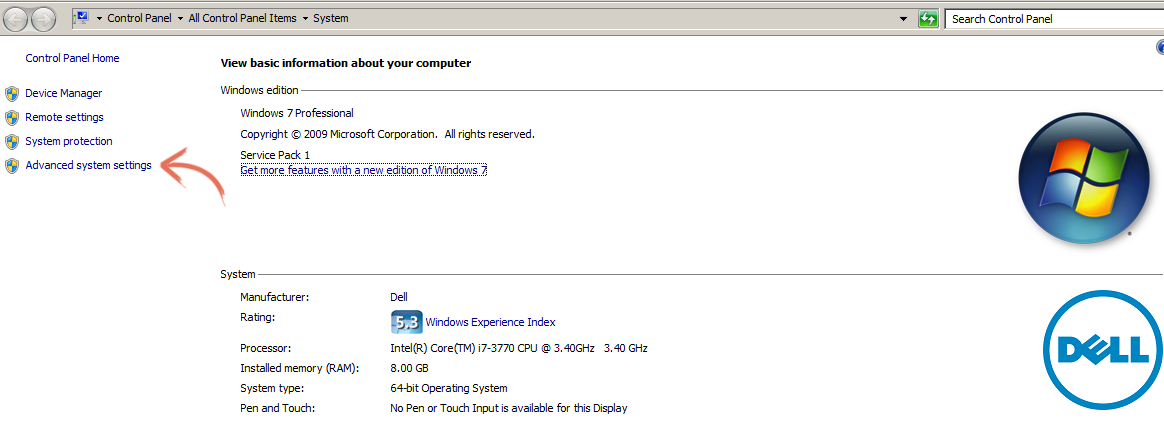
Task: Open Control Panel Home link
Action: (72, 58)
